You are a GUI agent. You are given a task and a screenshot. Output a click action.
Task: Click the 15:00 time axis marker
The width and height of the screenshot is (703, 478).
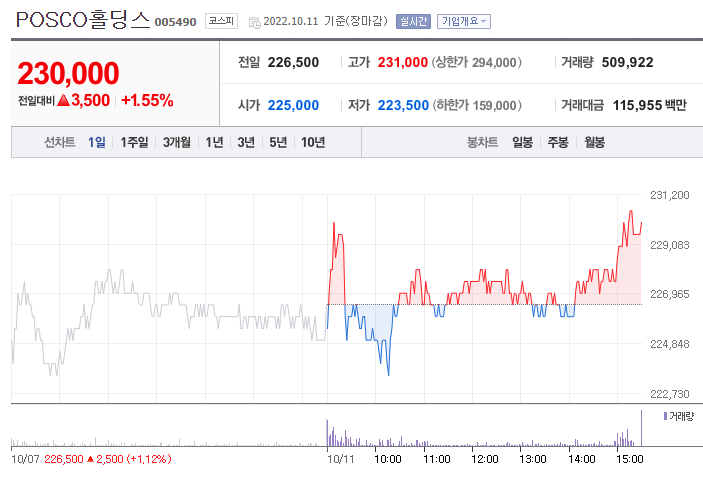tap(629, 459)
